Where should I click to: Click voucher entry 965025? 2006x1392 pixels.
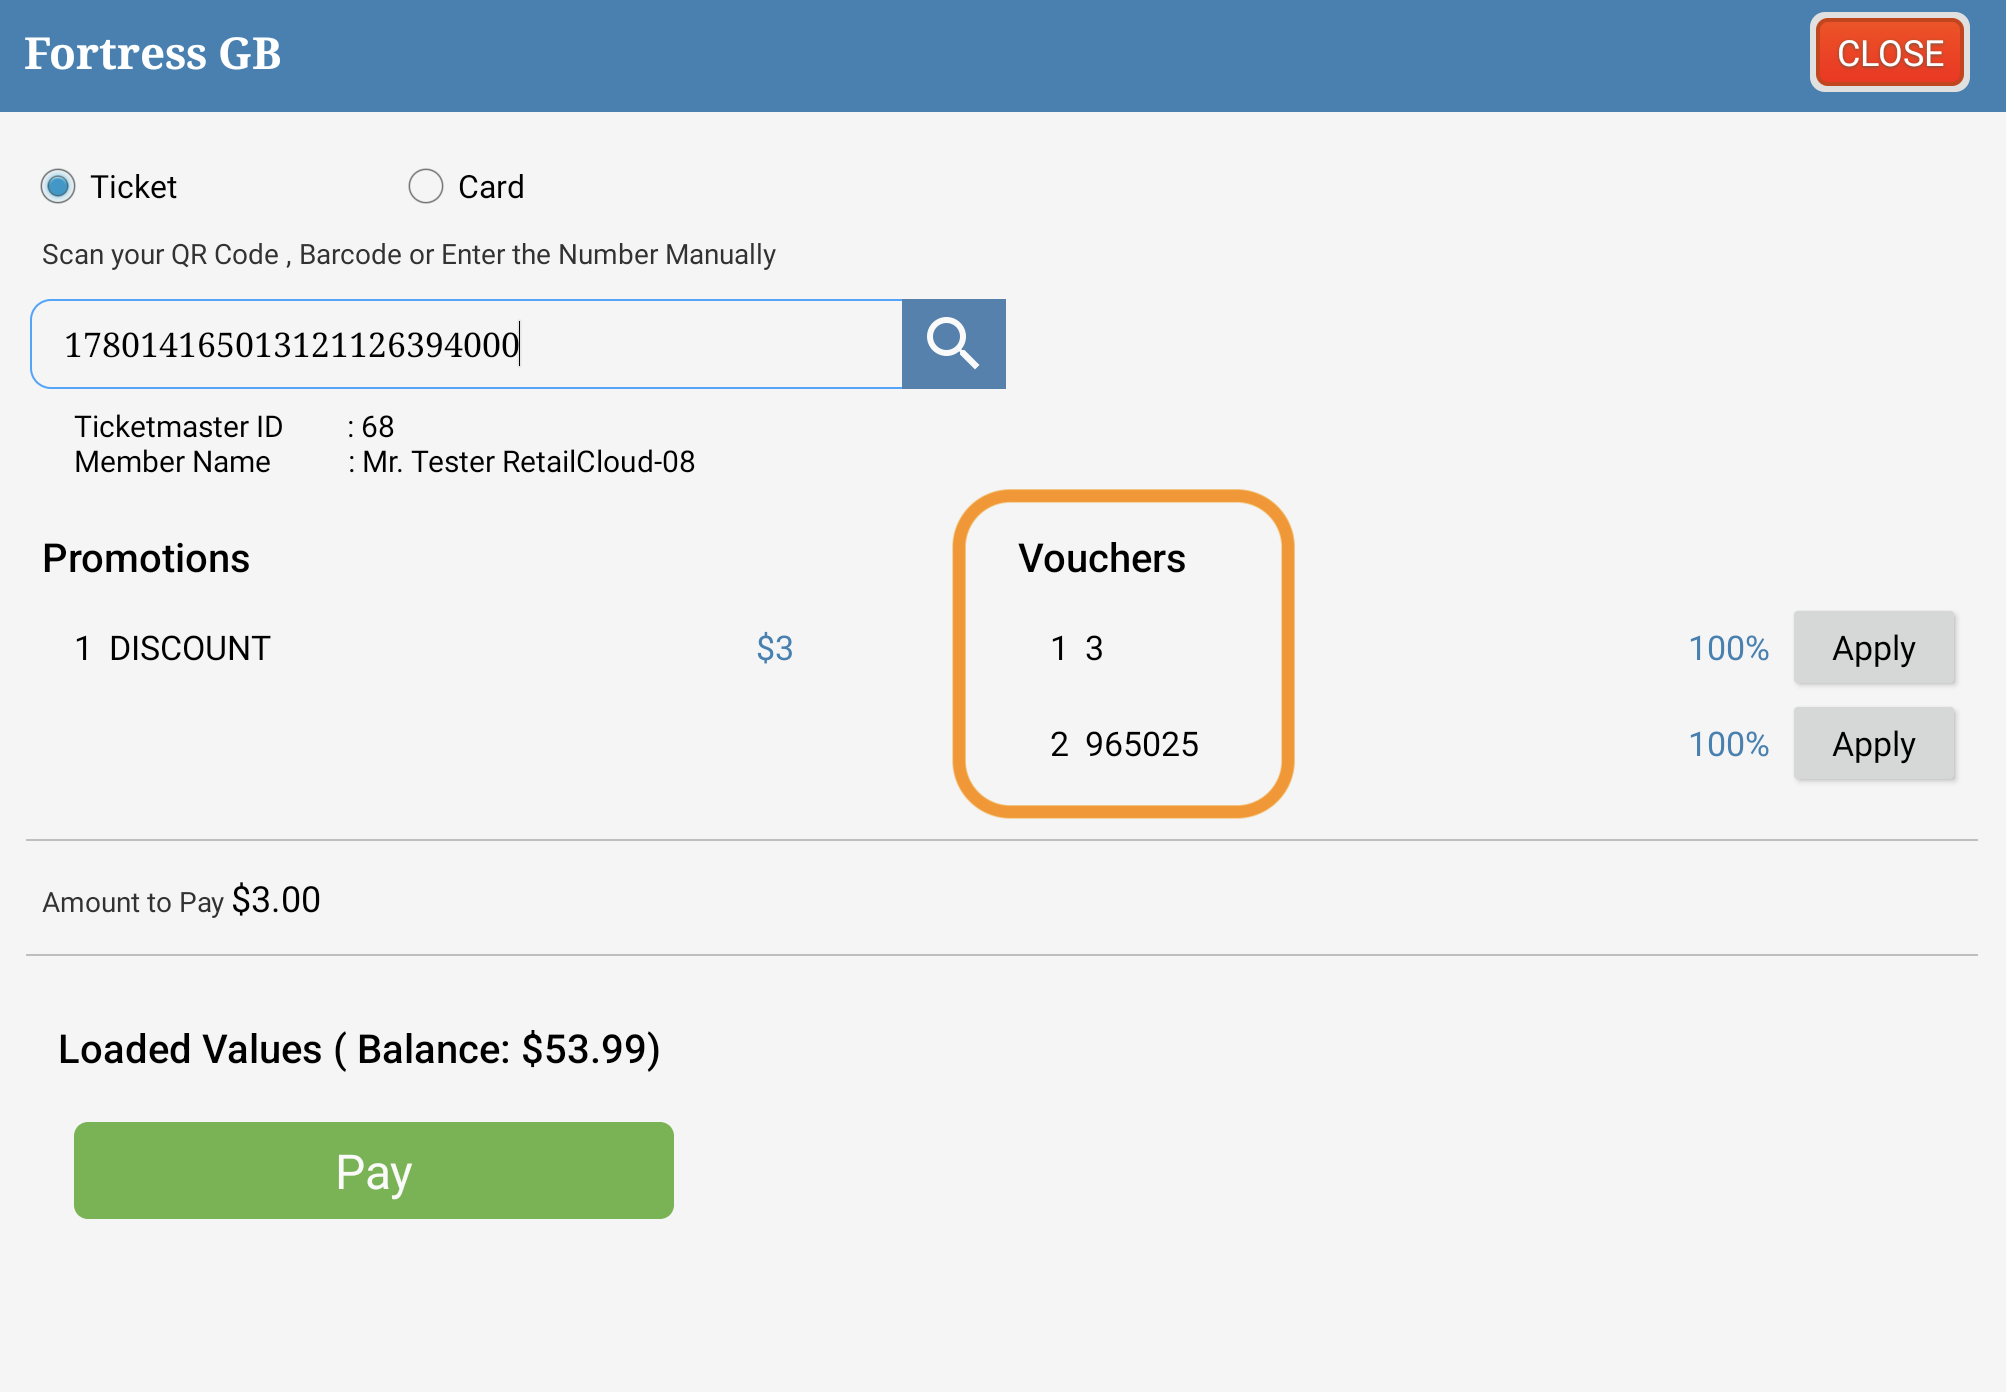coord(1125,744)
